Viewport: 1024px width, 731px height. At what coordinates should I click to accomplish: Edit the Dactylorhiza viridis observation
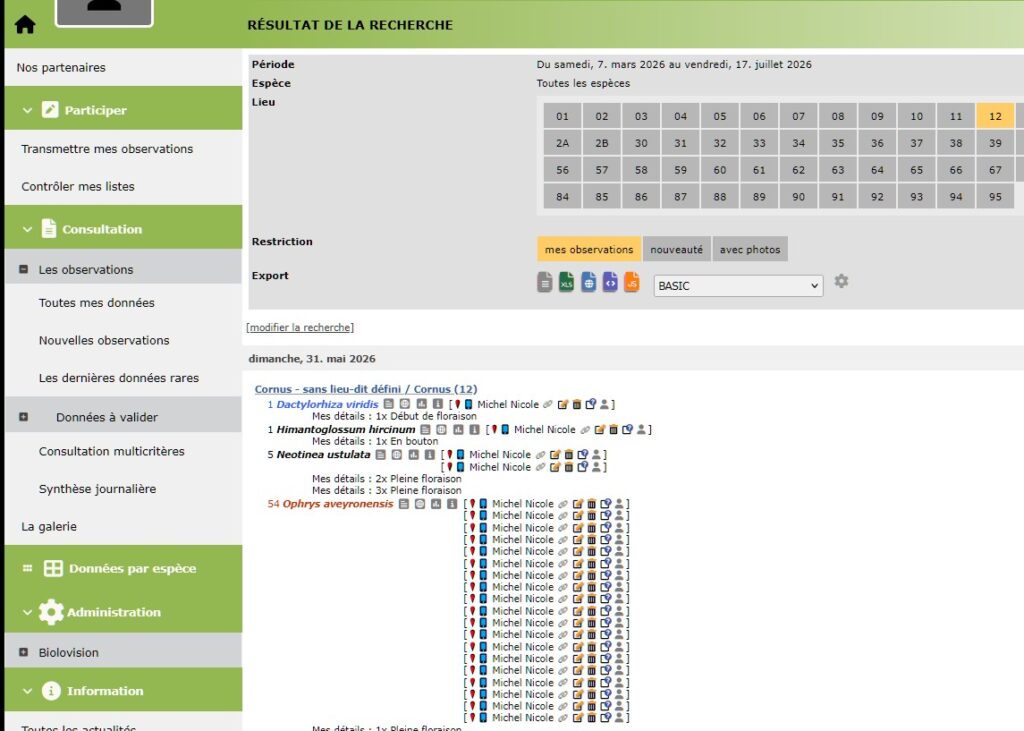pyautogui.click(x=563, y=404)
